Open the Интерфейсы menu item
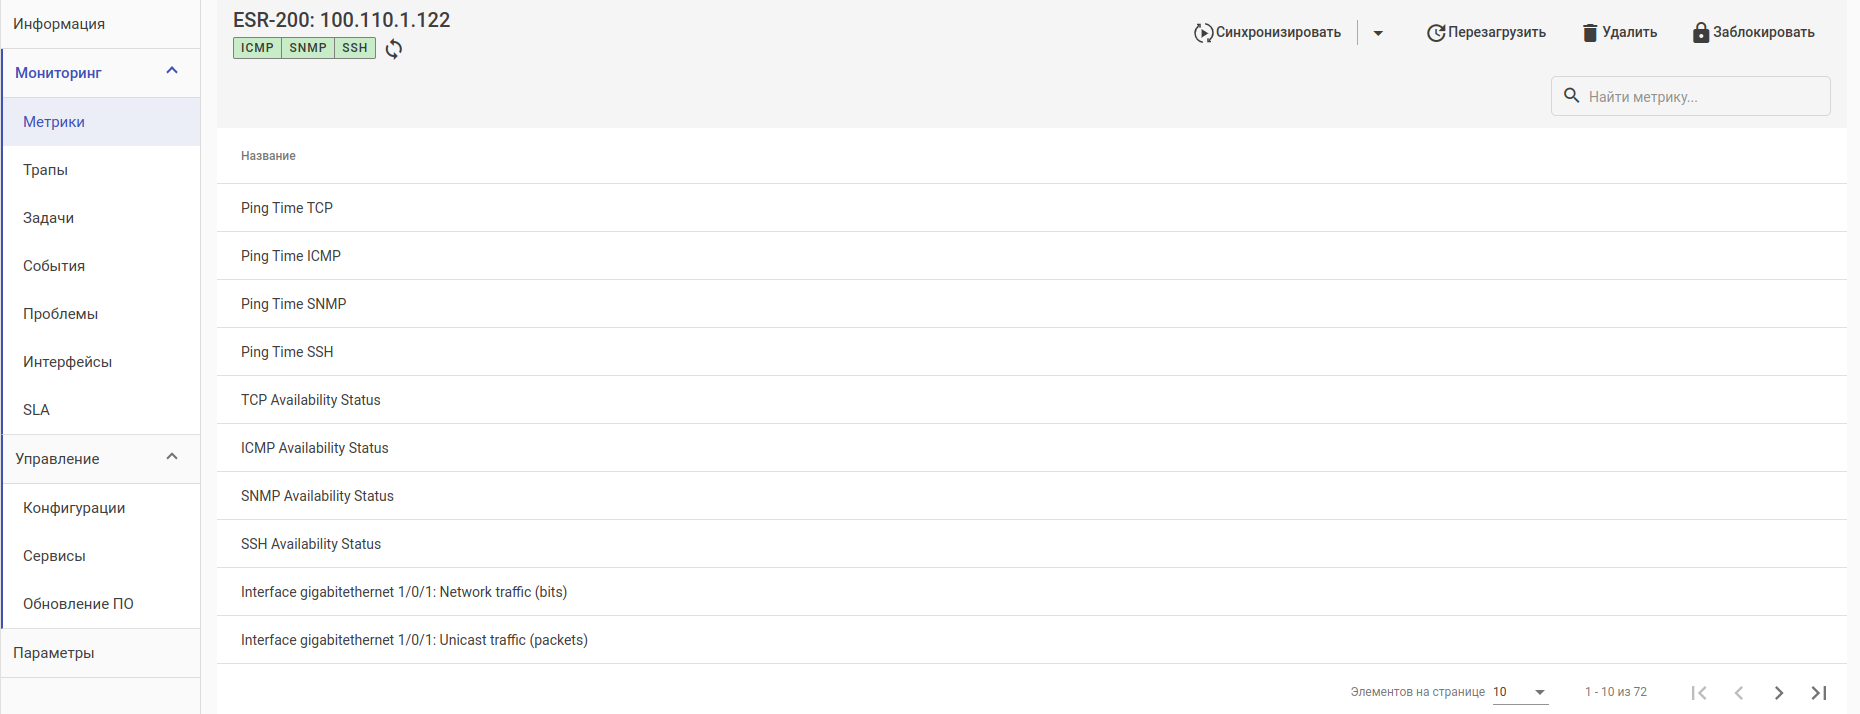This screenshot has height=714, width=1860. coord(68,362)
